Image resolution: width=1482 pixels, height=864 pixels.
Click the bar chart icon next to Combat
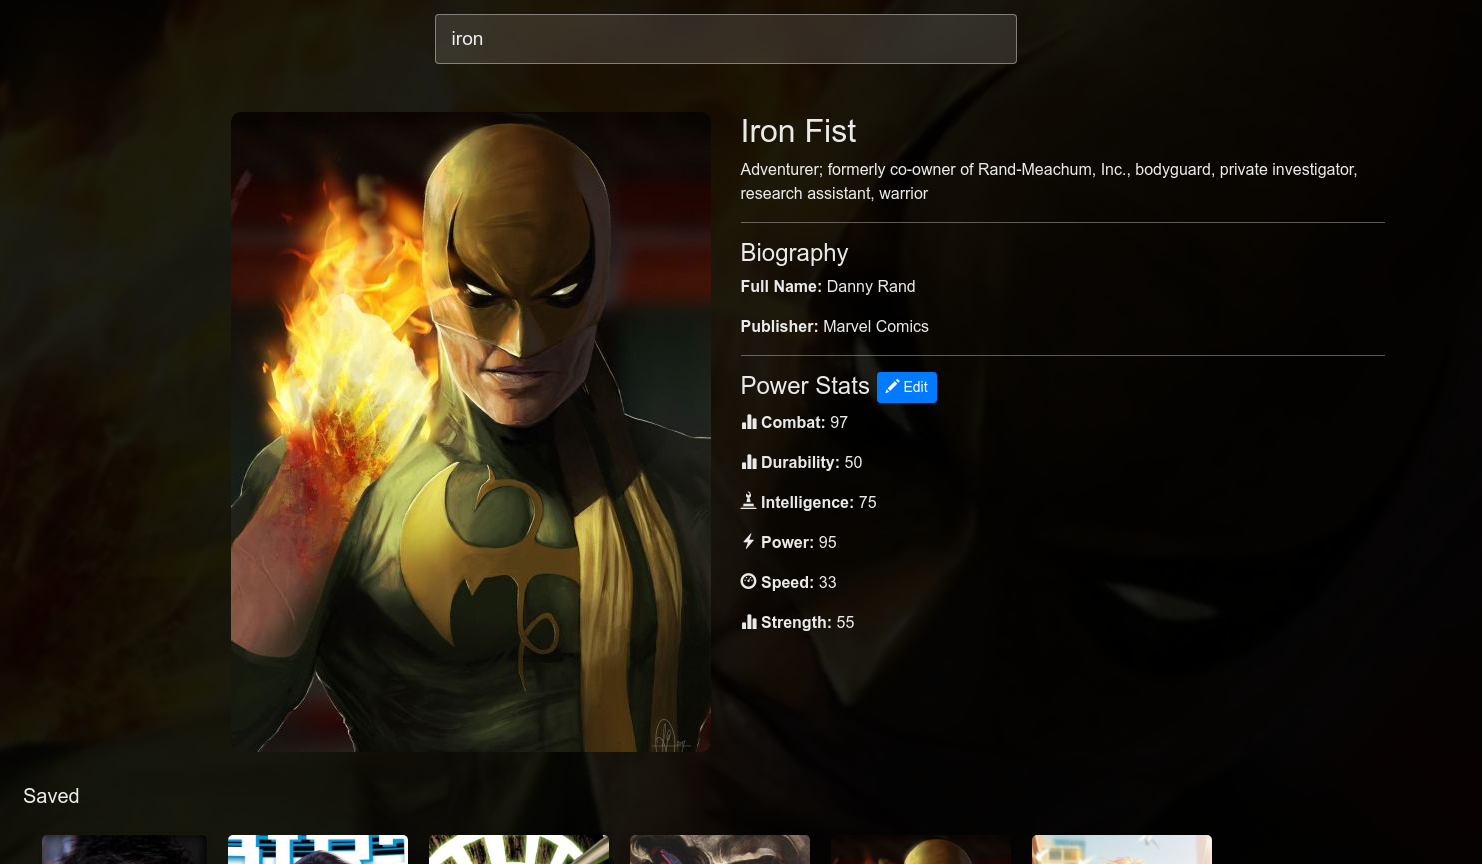(x=749, y=422)
